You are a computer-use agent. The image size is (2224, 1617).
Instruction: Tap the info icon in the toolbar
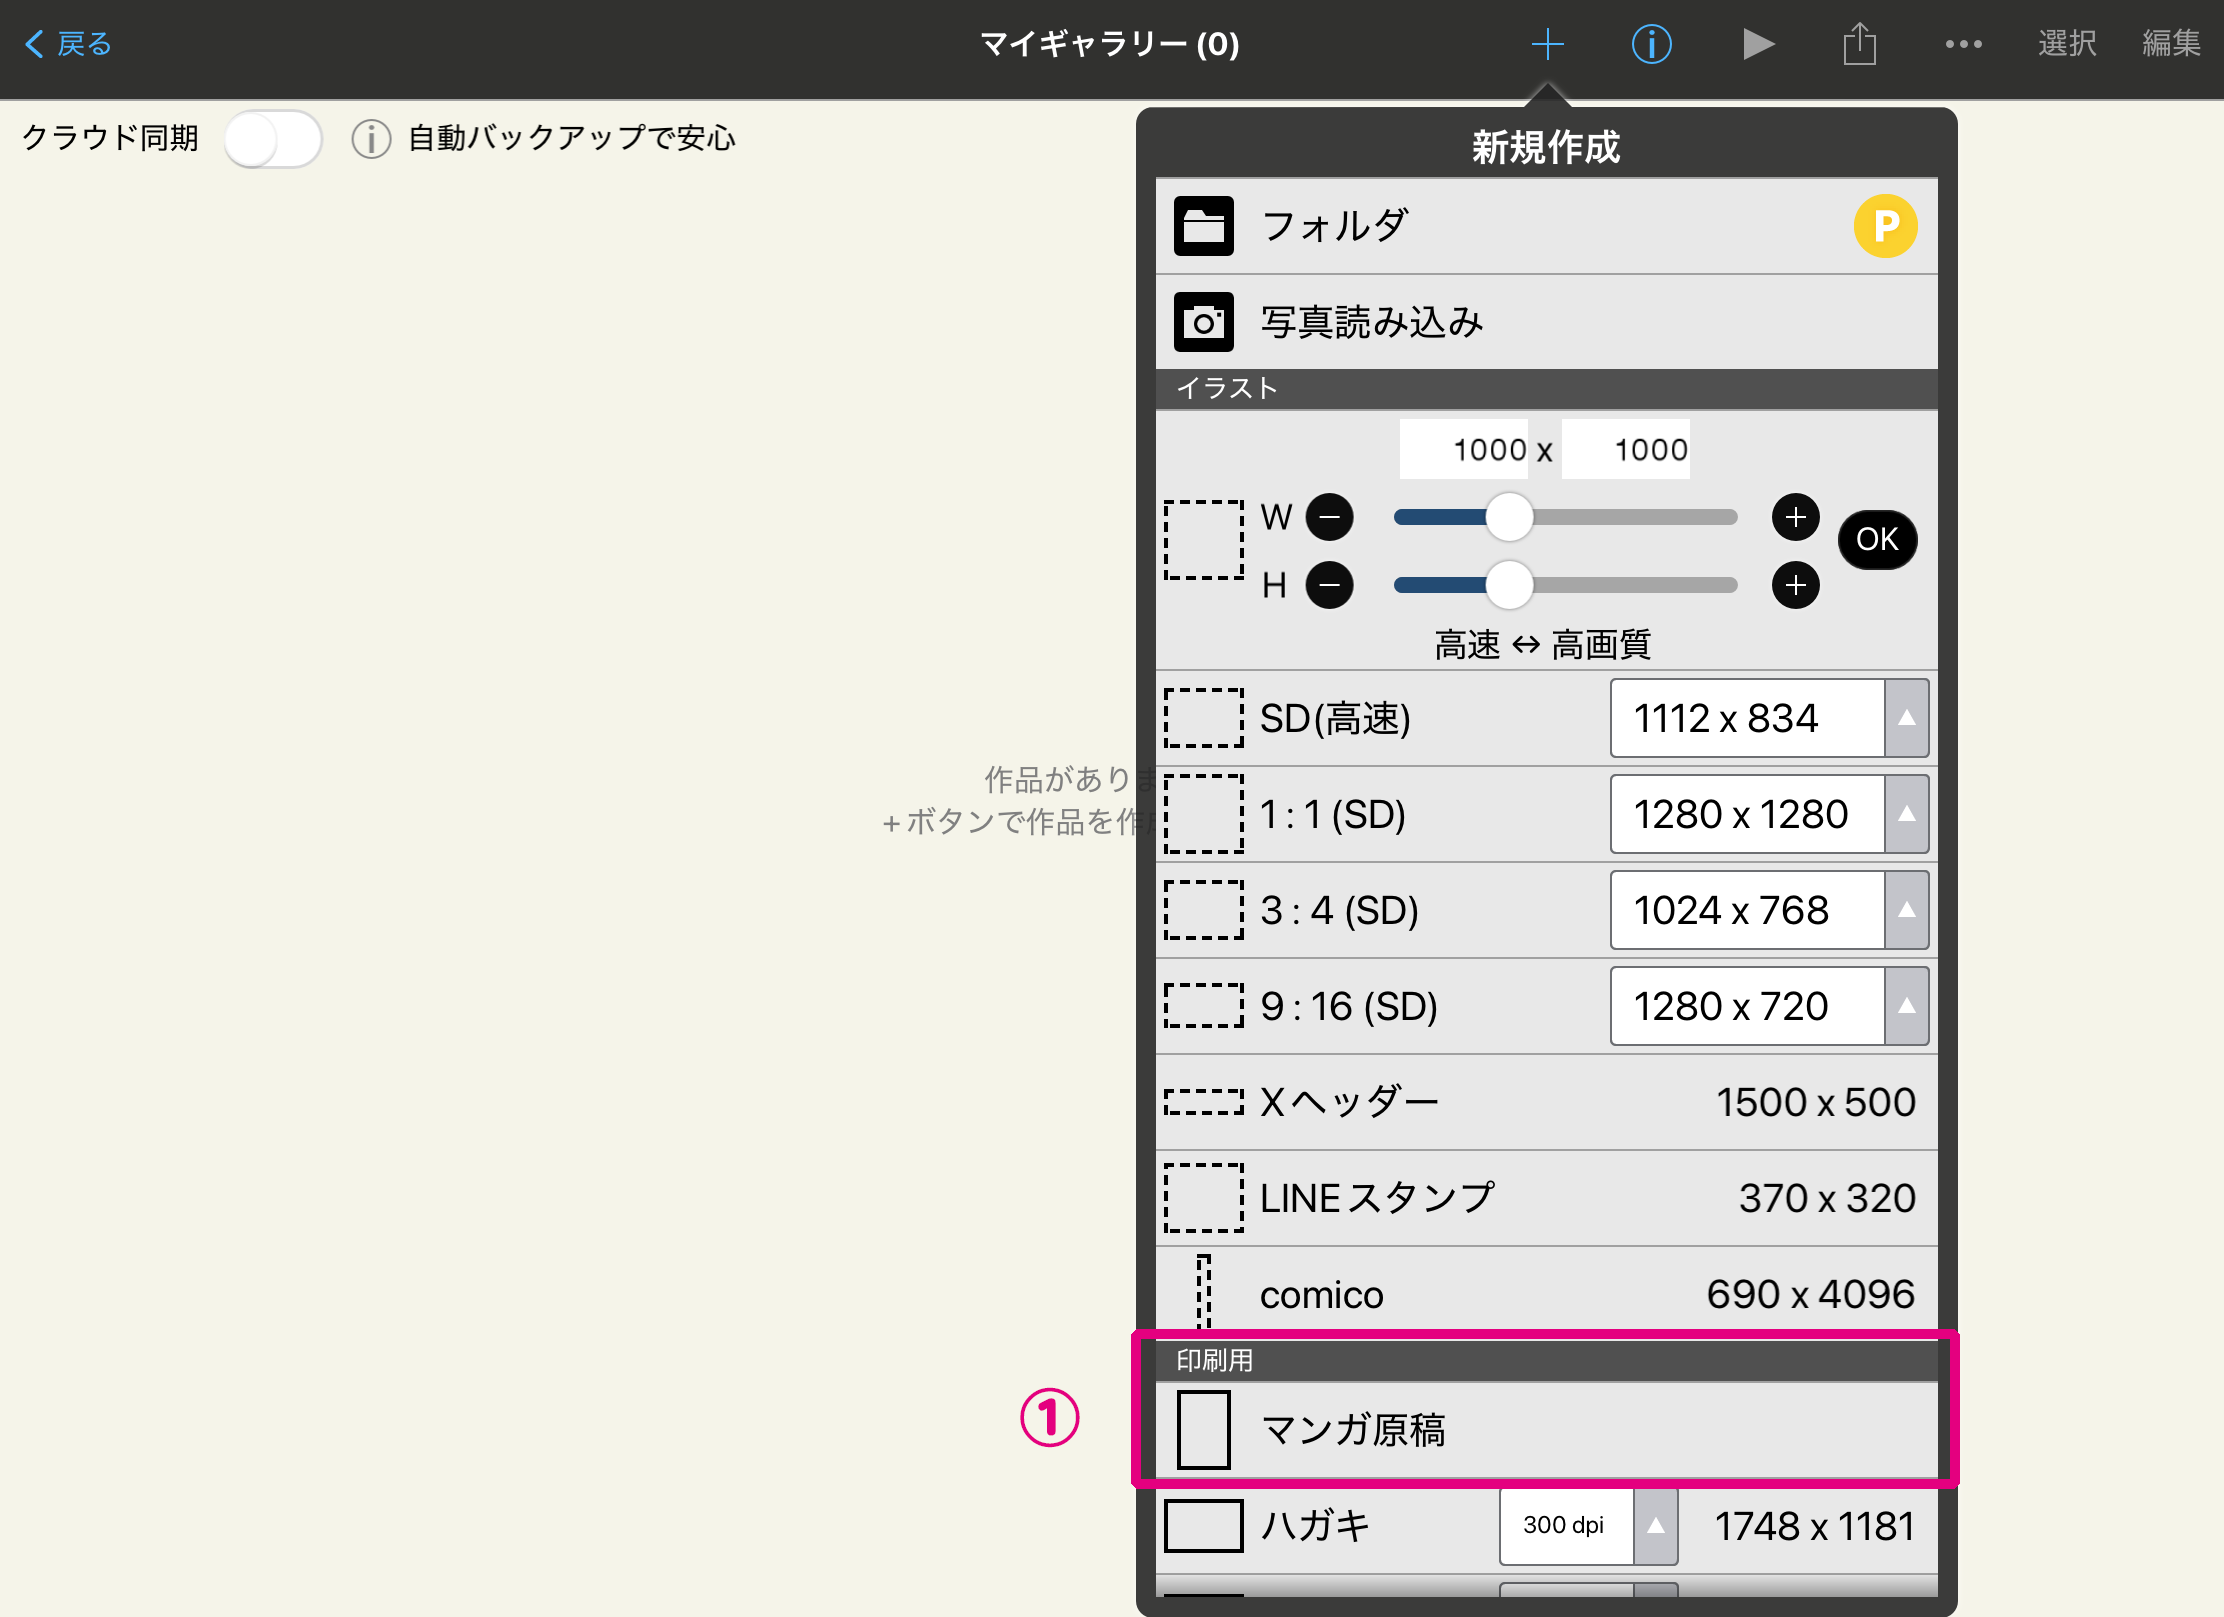[1652, 44]
